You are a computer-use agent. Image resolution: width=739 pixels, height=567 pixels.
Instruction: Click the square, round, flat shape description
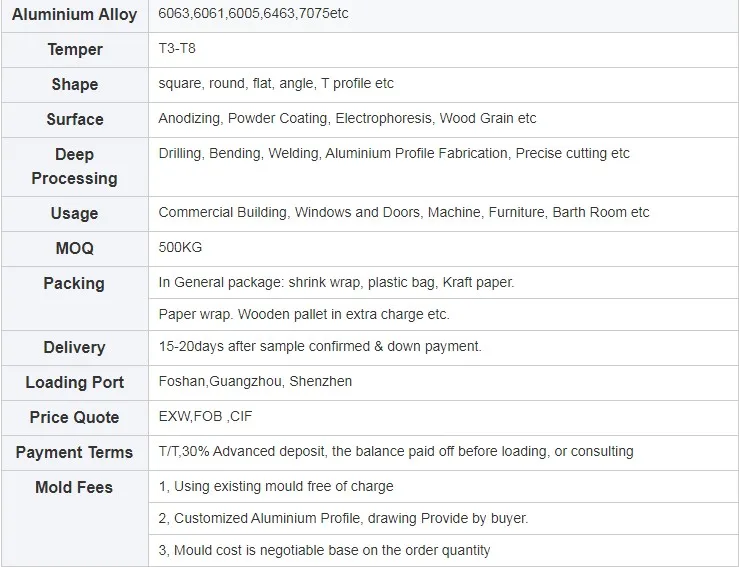(269, 84)
